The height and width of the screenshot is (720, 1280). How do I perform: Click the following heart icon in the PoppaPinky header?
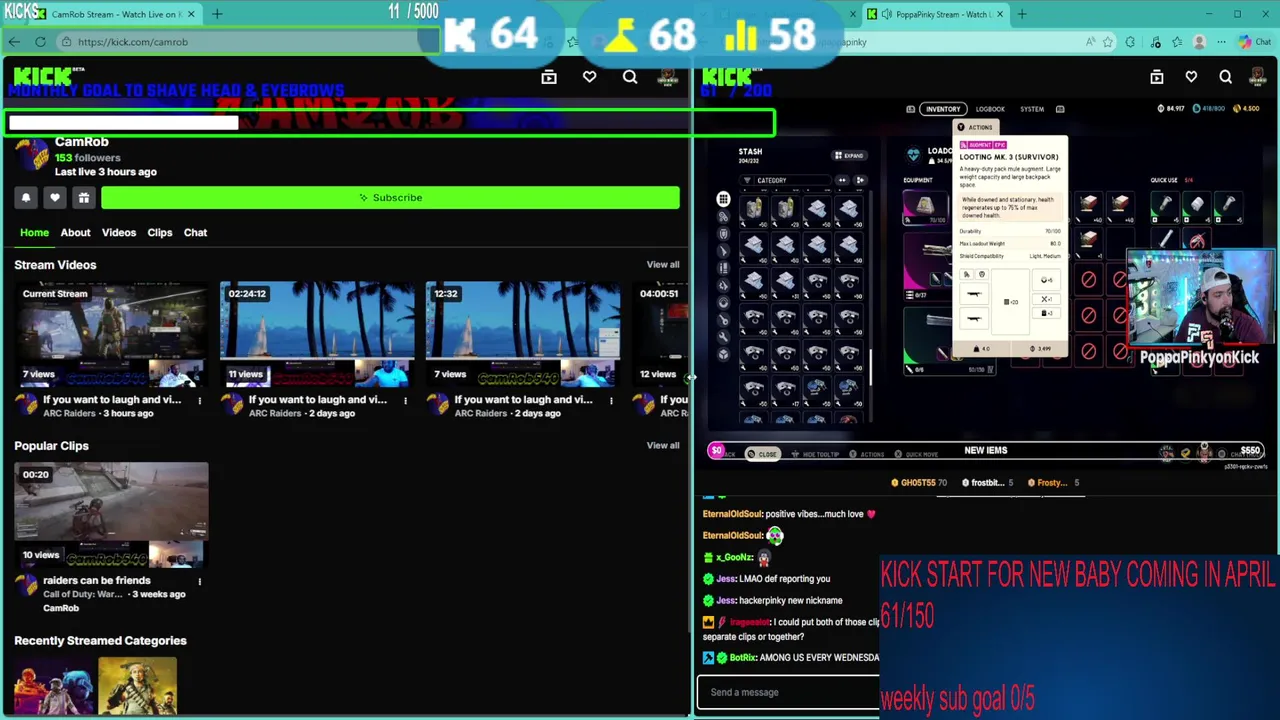(x=1191, y=77)
